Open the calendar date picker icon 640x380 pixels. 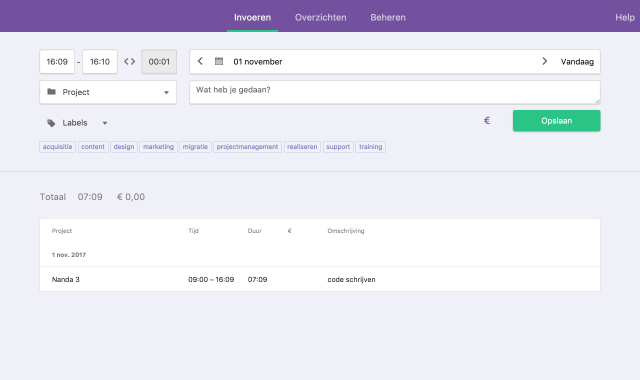coord(219,61)
